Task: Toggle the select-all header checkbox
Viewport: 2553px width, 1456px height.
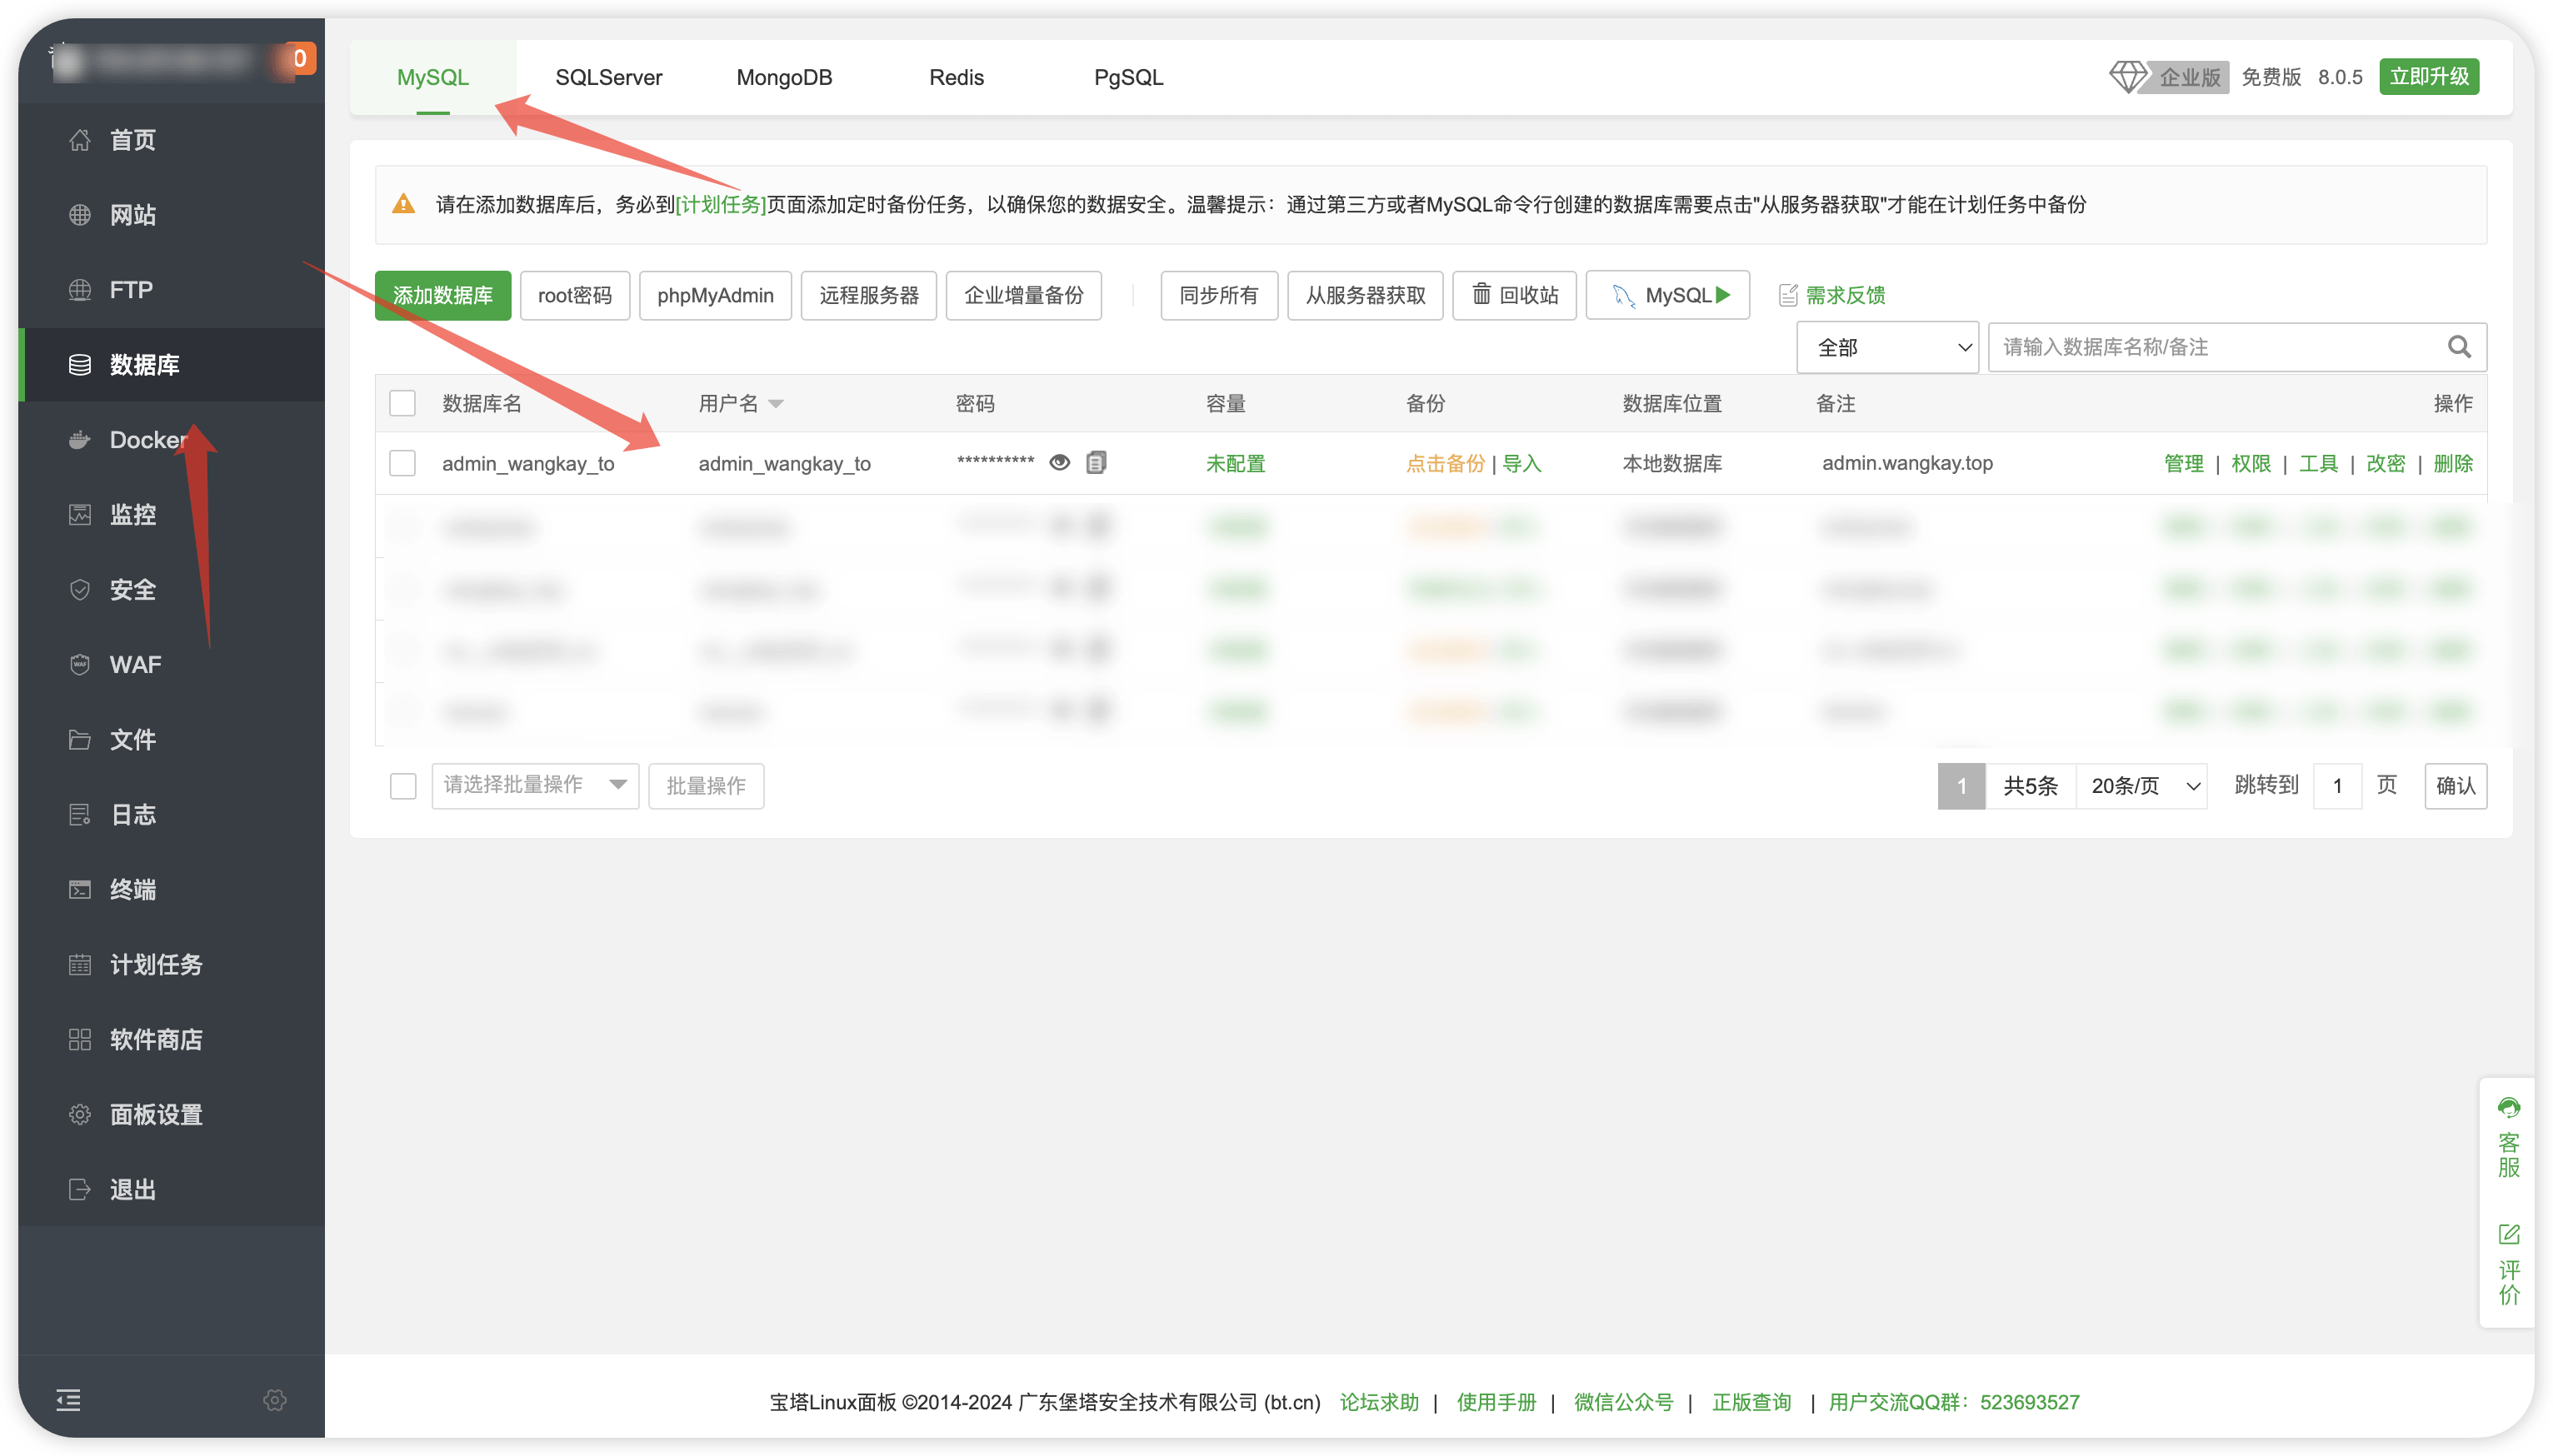Action: point(403,403)
